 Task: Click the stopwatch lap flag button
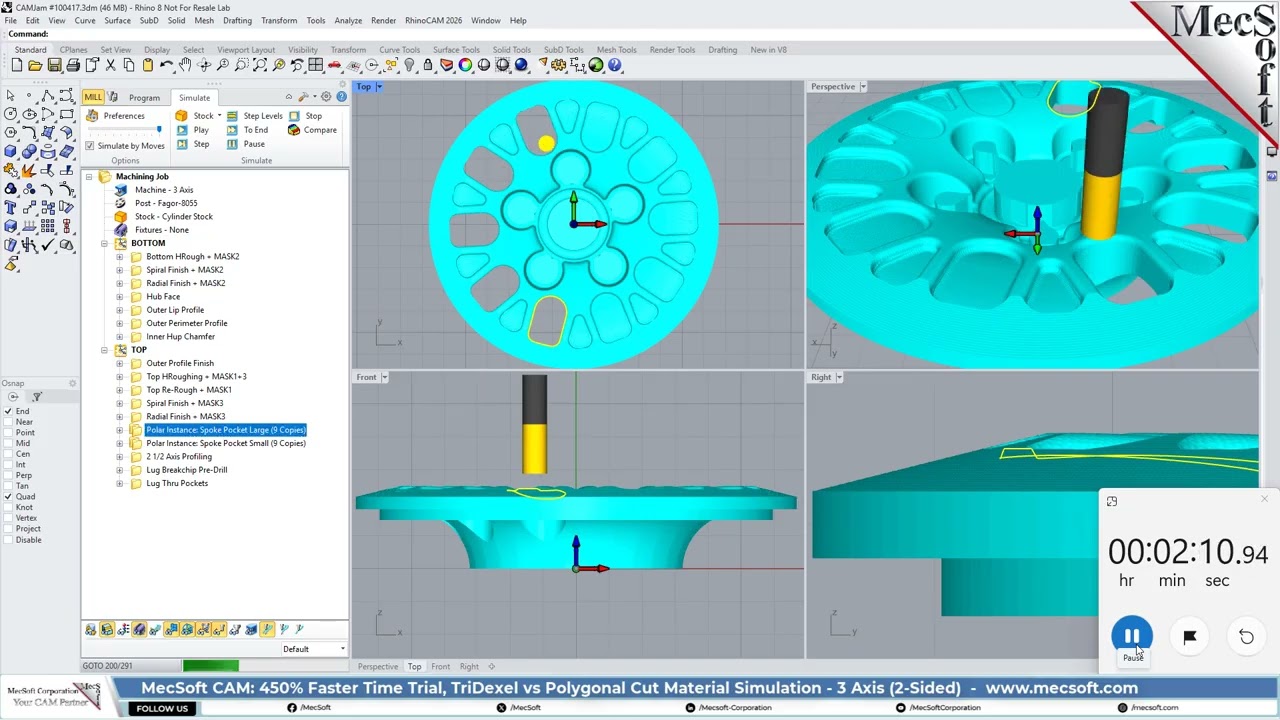click(1189, 637)
